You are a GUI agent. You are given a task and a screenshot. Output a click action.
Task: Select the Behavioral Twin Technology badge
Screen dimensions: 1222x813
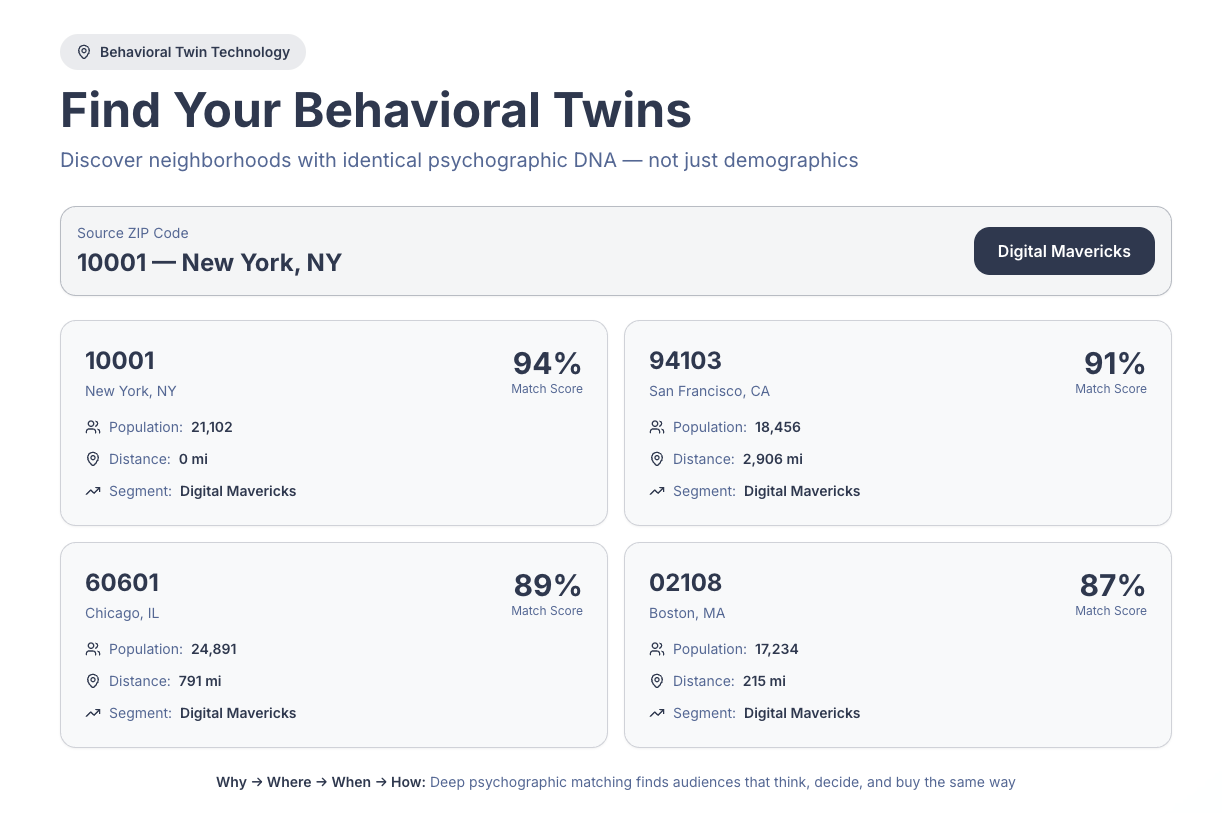pos(183,52)
